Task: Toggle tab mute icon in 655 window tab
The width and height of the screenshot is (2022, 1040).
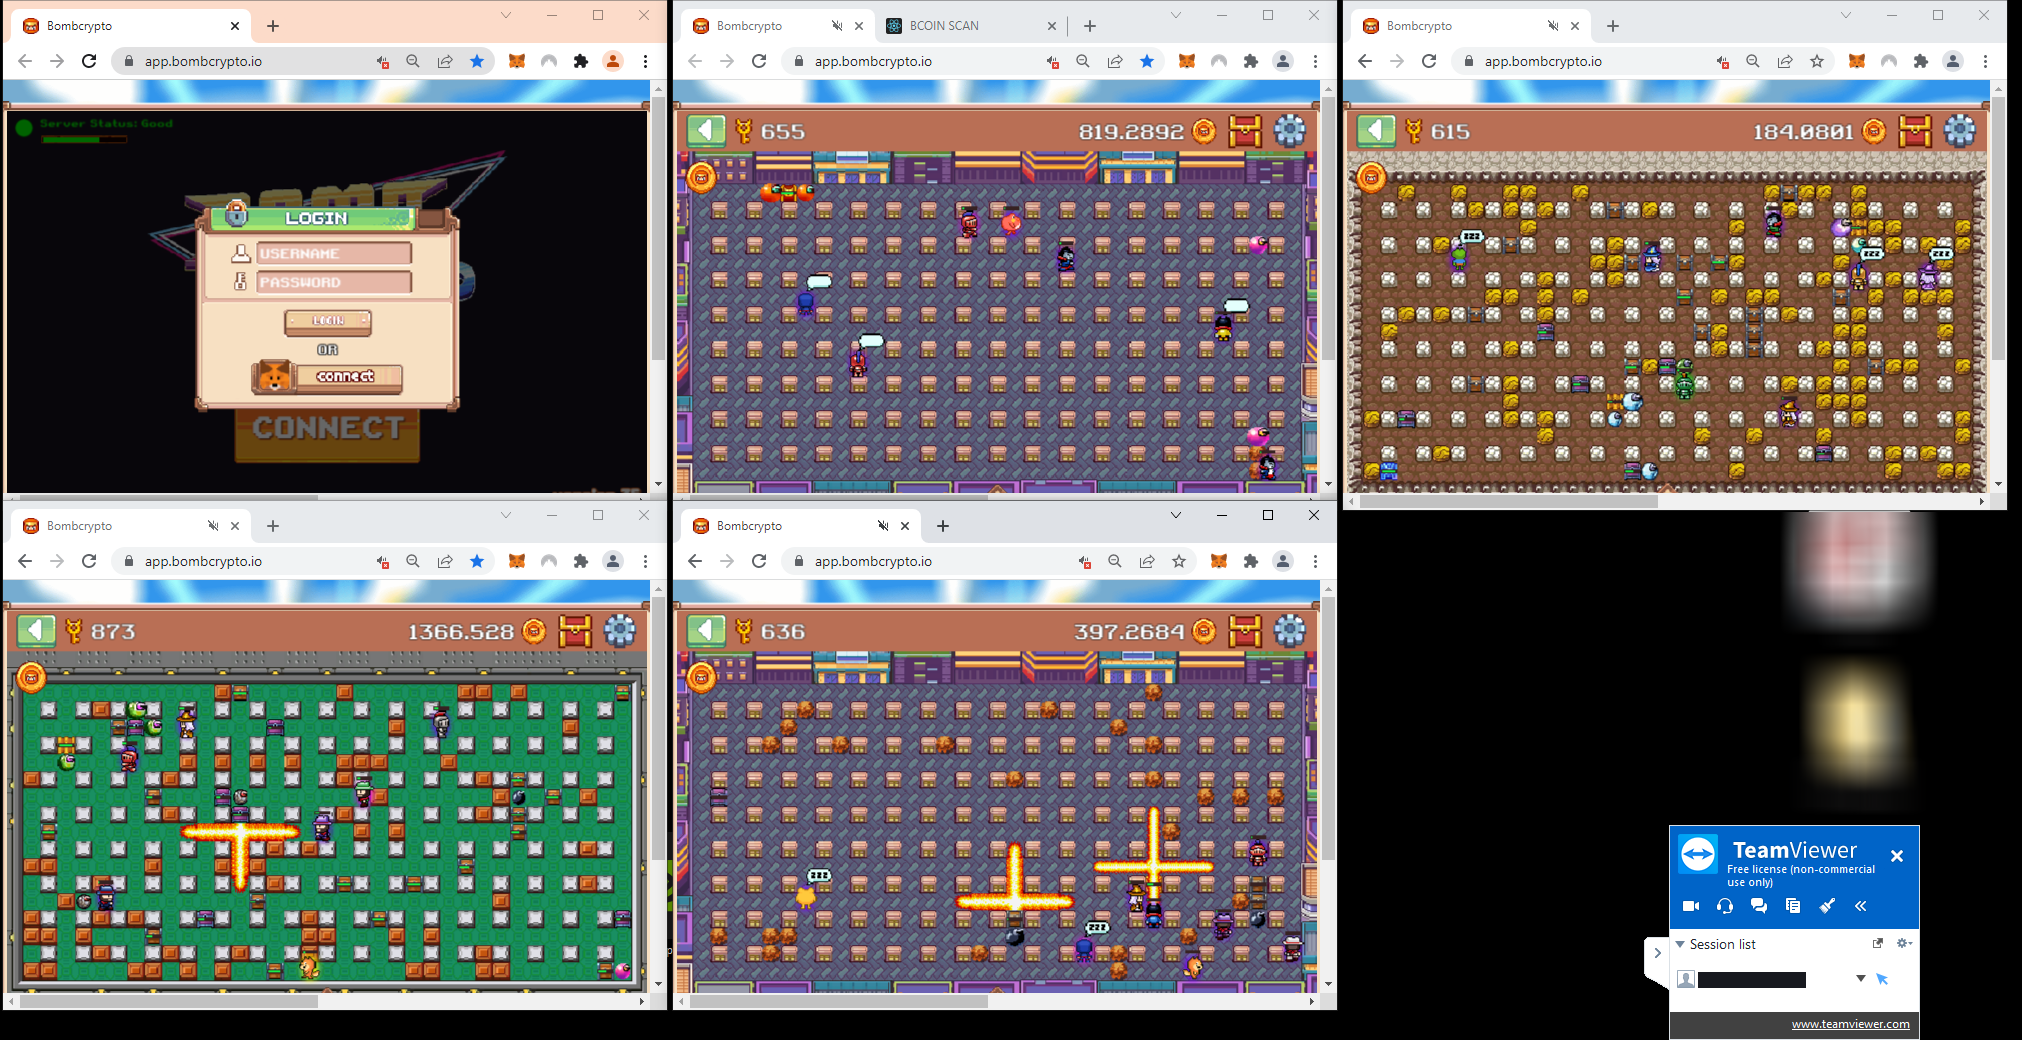Action: (837, 26)
